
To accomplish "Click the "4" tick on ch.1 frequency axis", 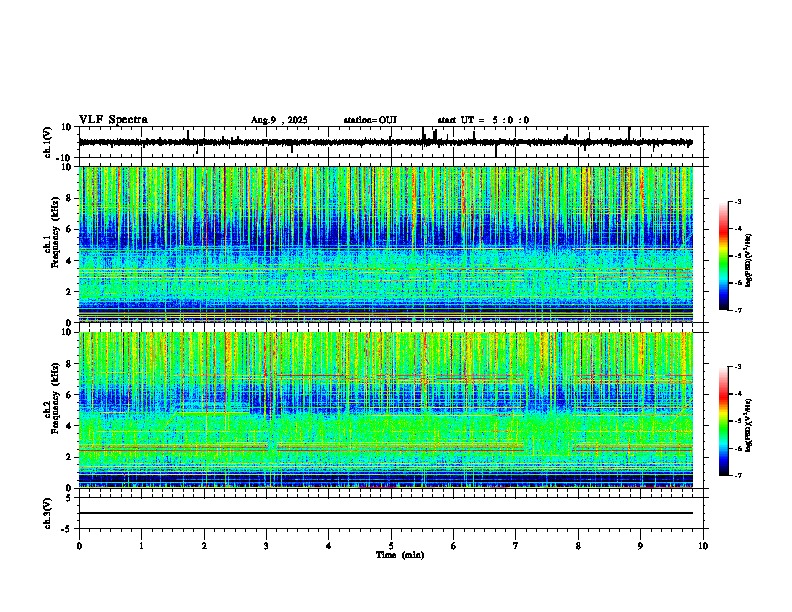I will (x=70, y=261).
